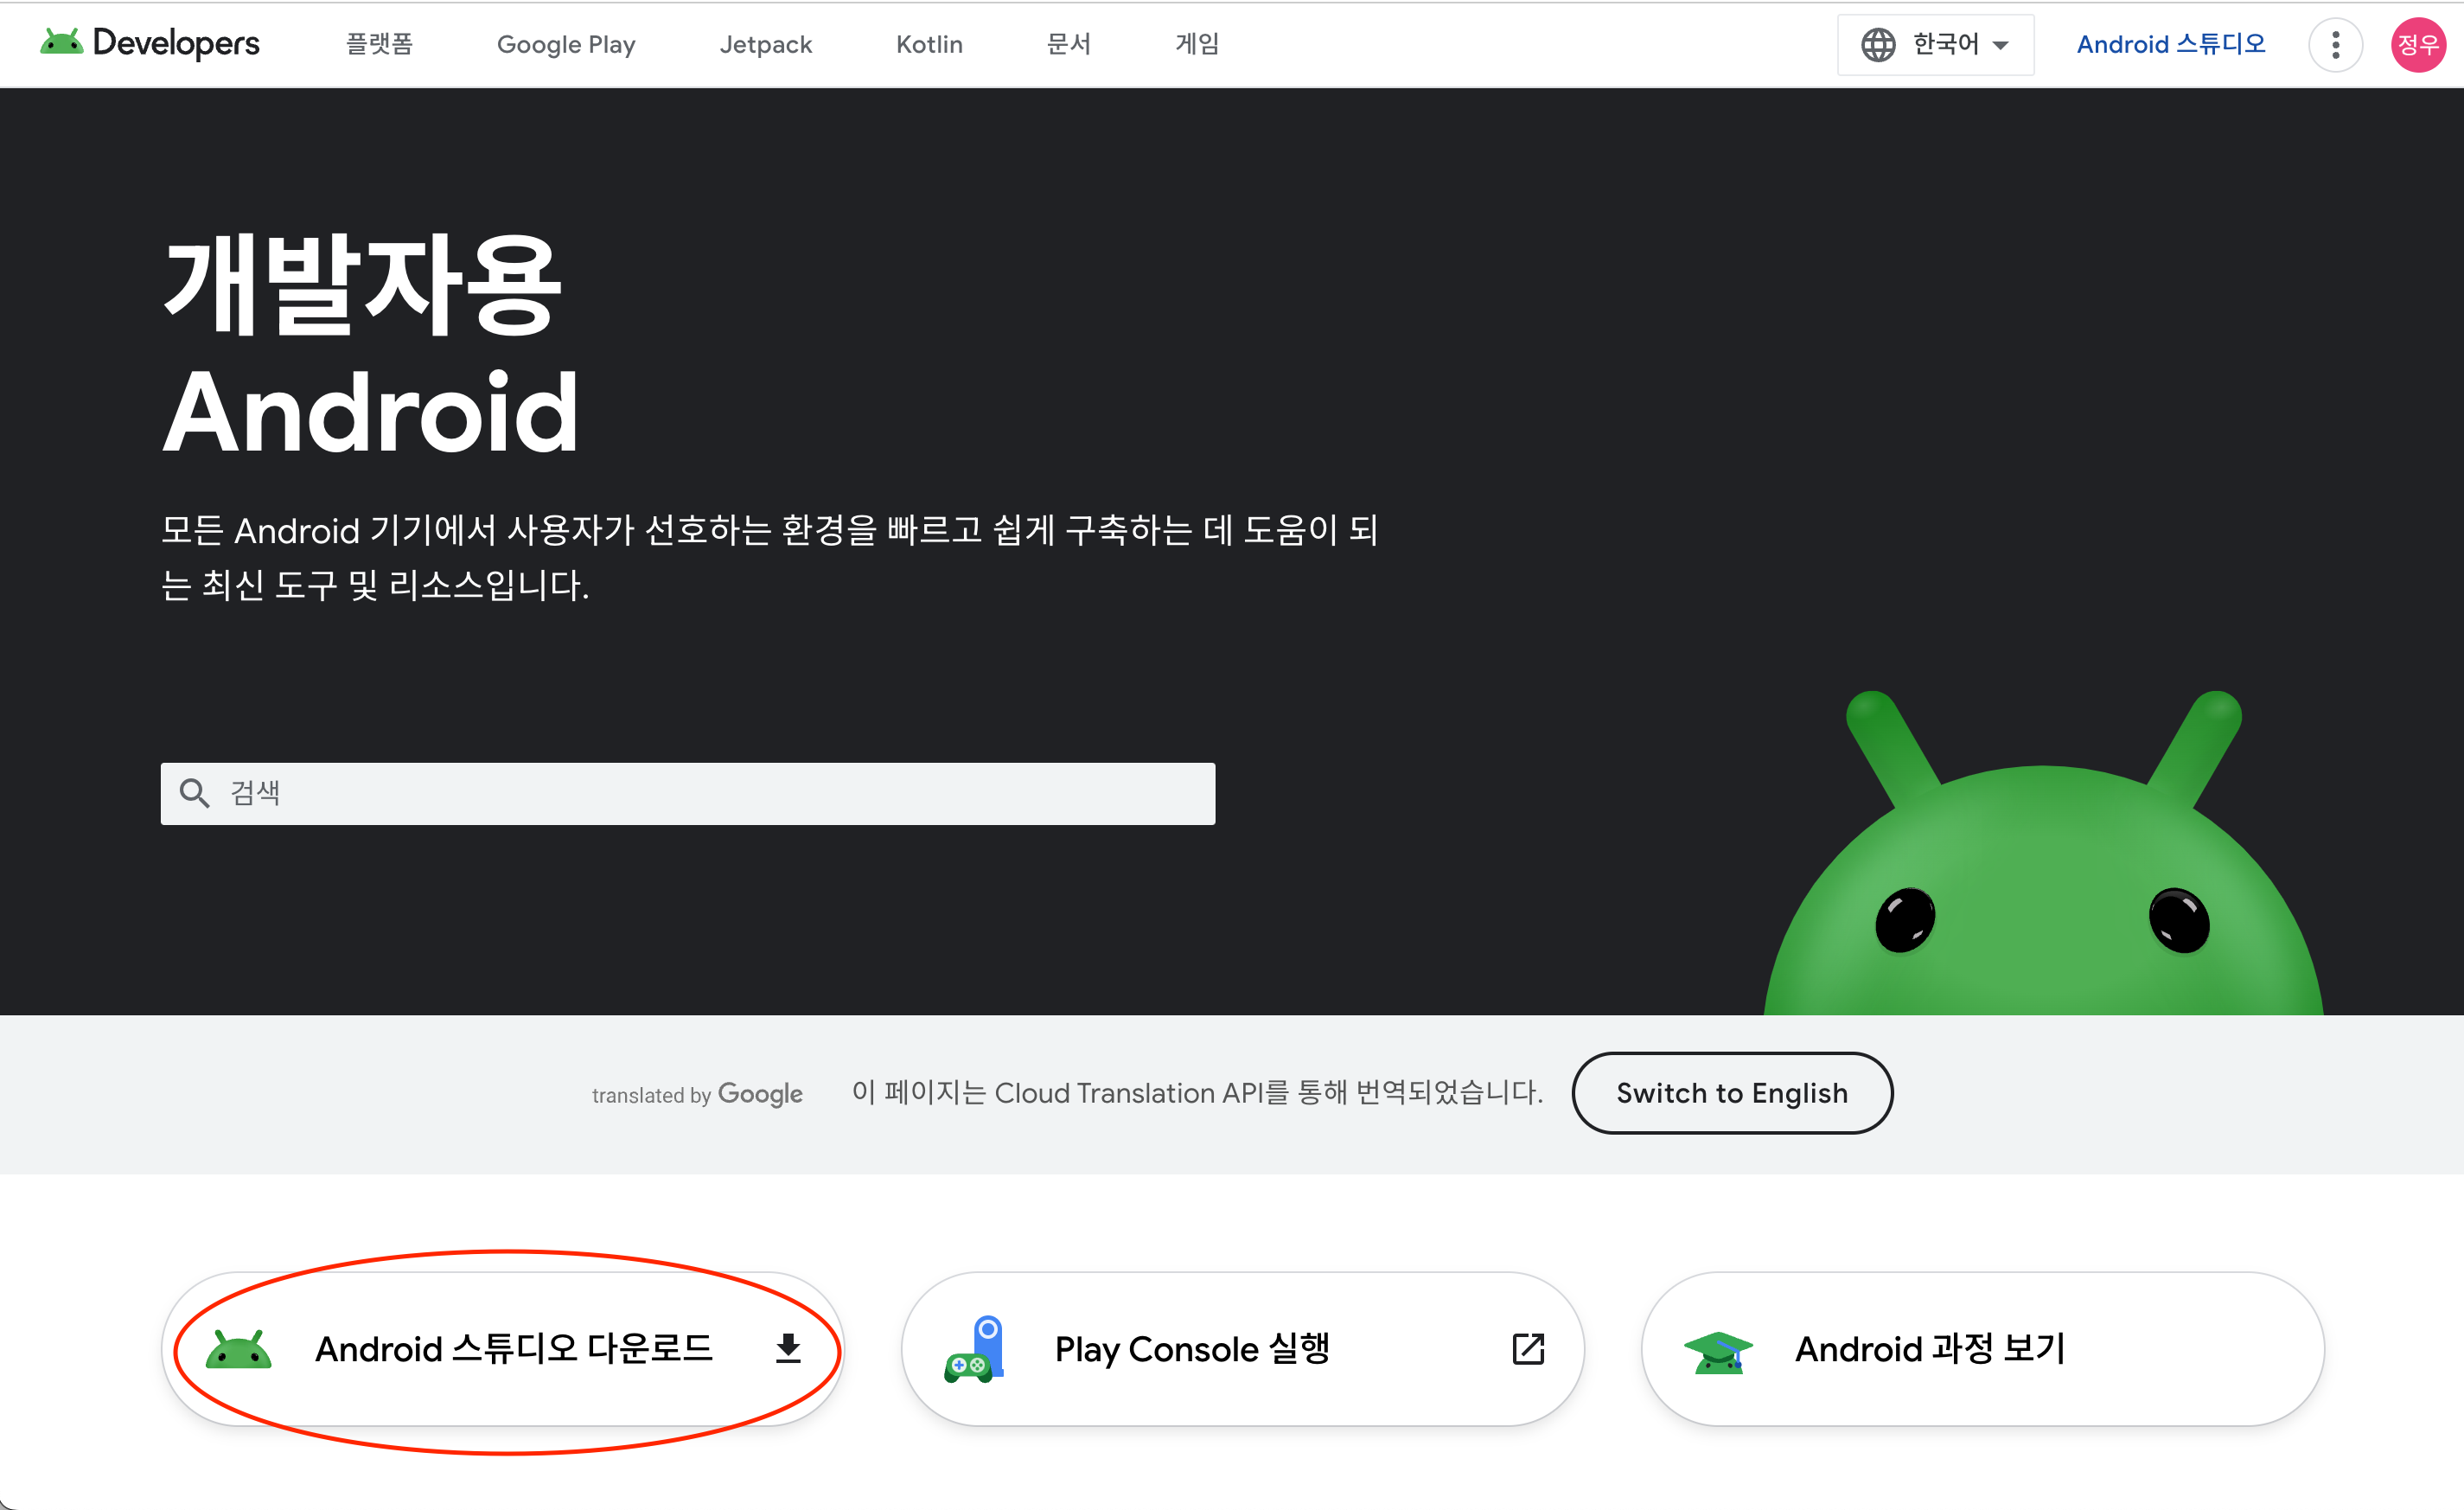Click the Android Developers logo
The width and height of the screenshot is (2464, 1510).
pos(150,43)
